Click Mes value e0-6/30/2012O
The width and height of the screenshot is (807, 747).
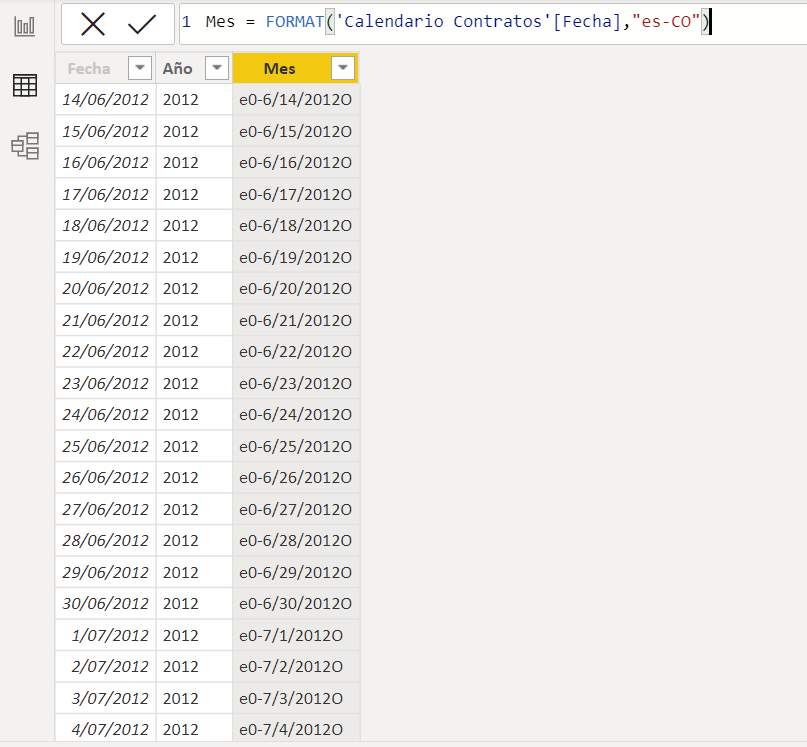pyautogui.click(x=296, y=603)
